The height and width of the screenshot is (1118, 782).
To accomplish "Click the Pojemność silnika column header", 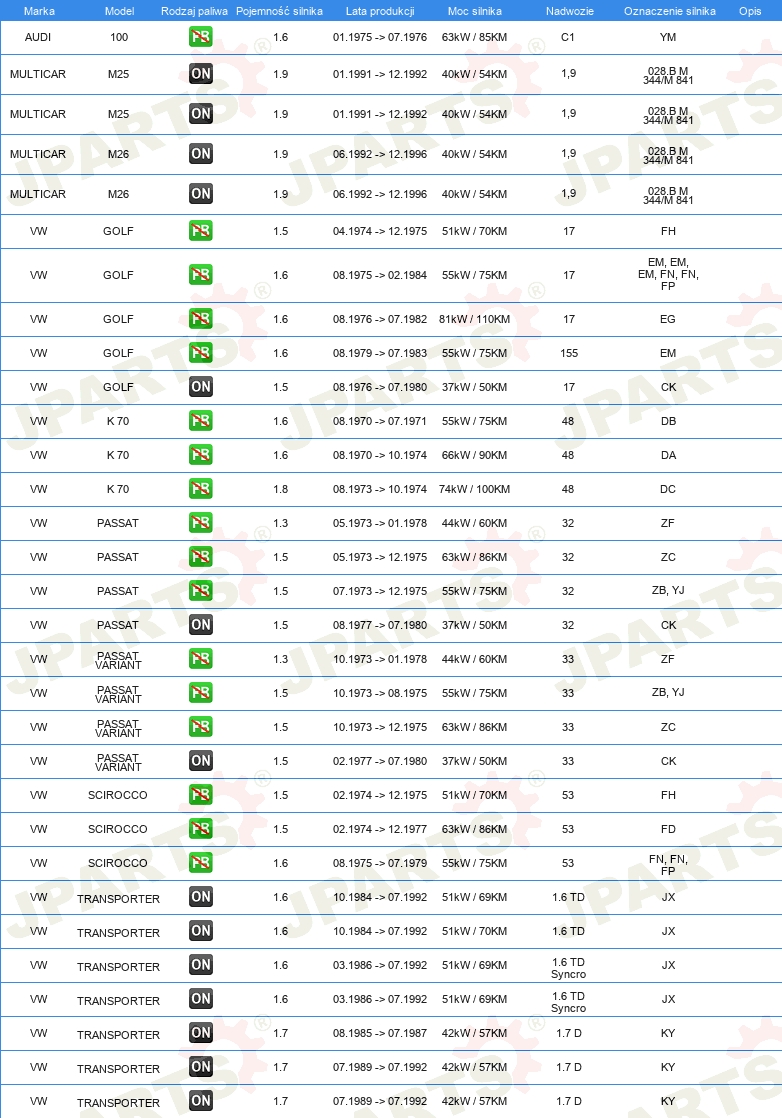I will 279,11.
